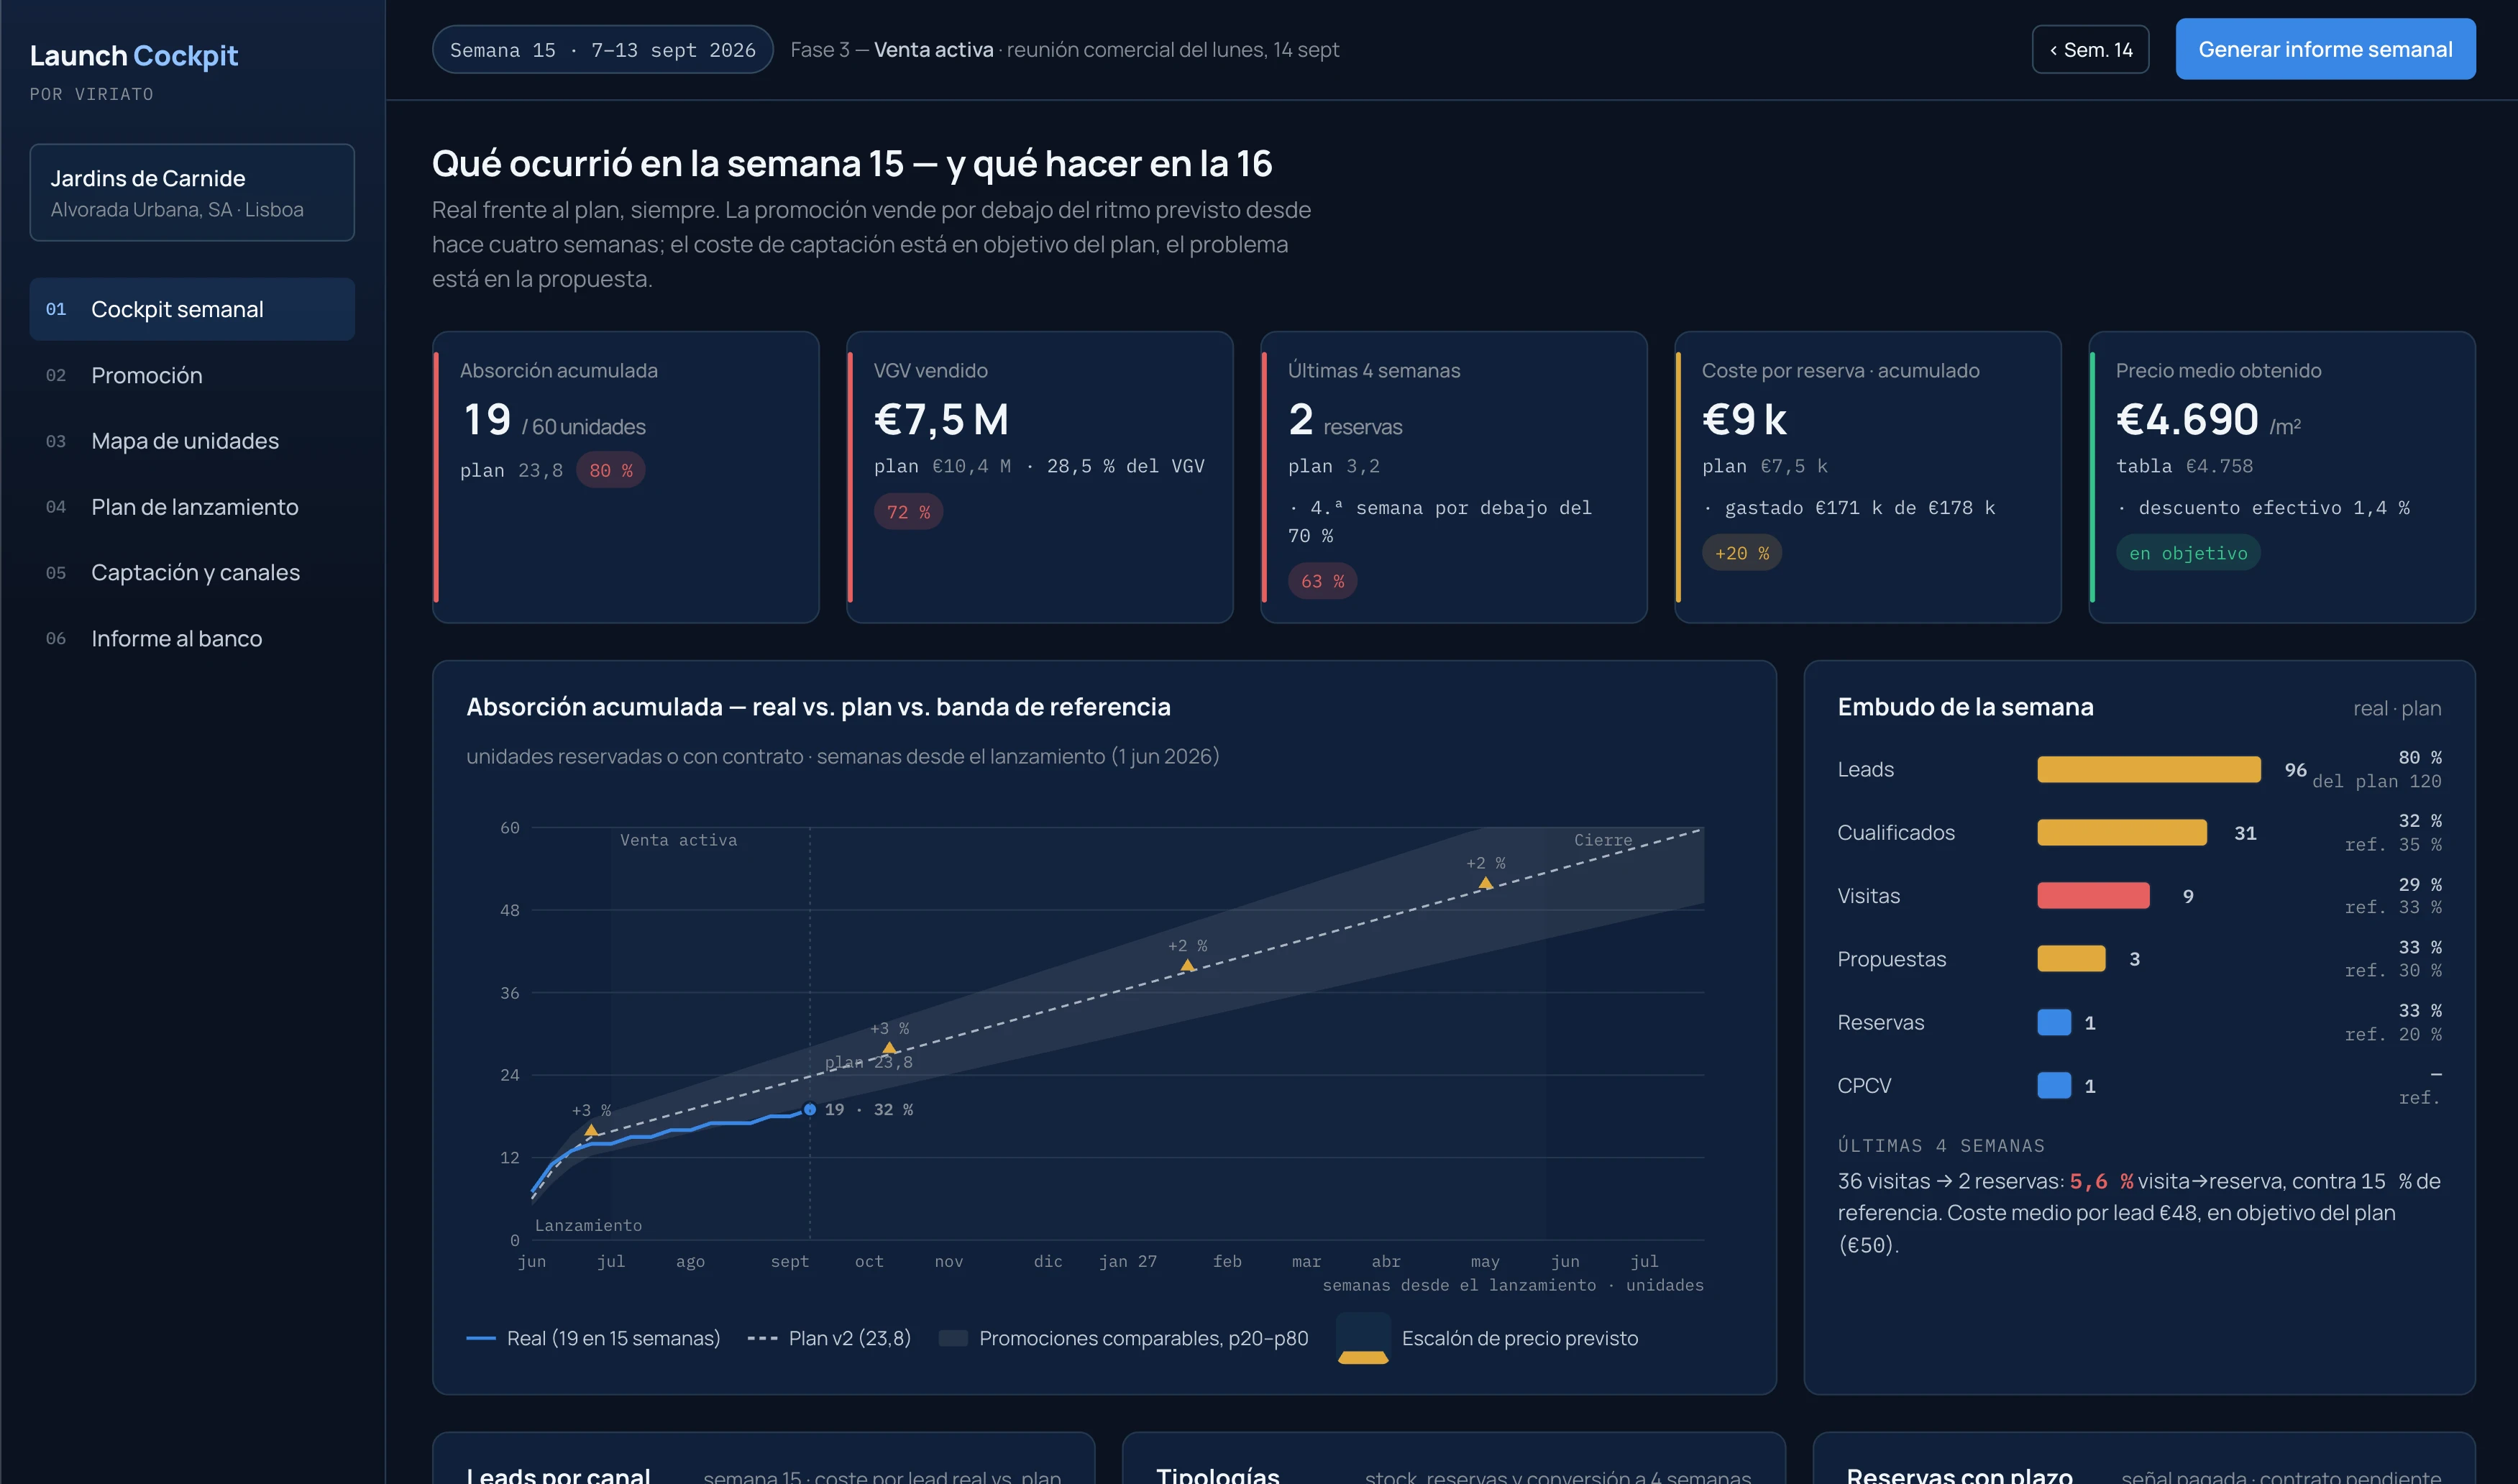Image resolution: width=2518 pixels, height=1484 pixels.
Task: Click the 'en objetivo' badge
Action: point(2188,553)
